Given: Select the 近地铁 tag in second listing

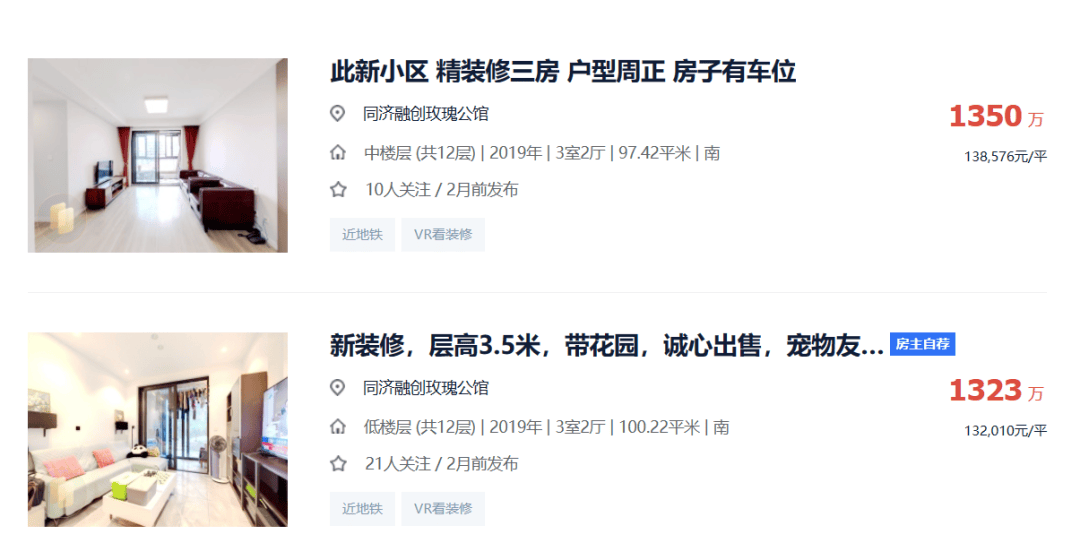Looking at the screenshot, I should click(x=362, y=509).
